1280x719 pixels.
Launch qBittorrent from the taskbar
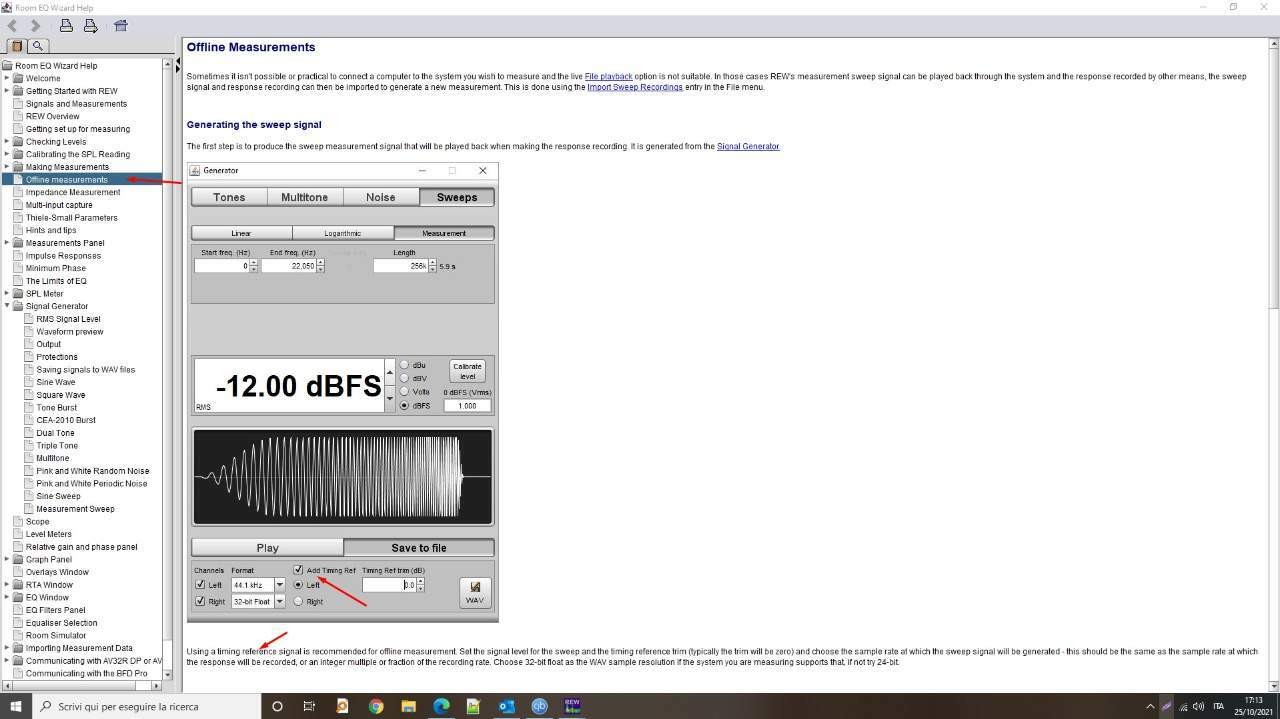(x=539, y=706)
